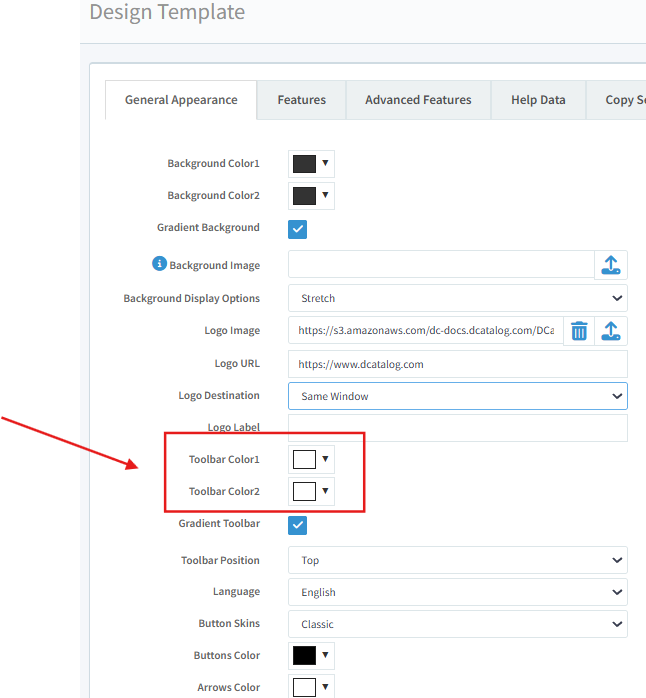Pick a color for Toolbar Color1

311,460
